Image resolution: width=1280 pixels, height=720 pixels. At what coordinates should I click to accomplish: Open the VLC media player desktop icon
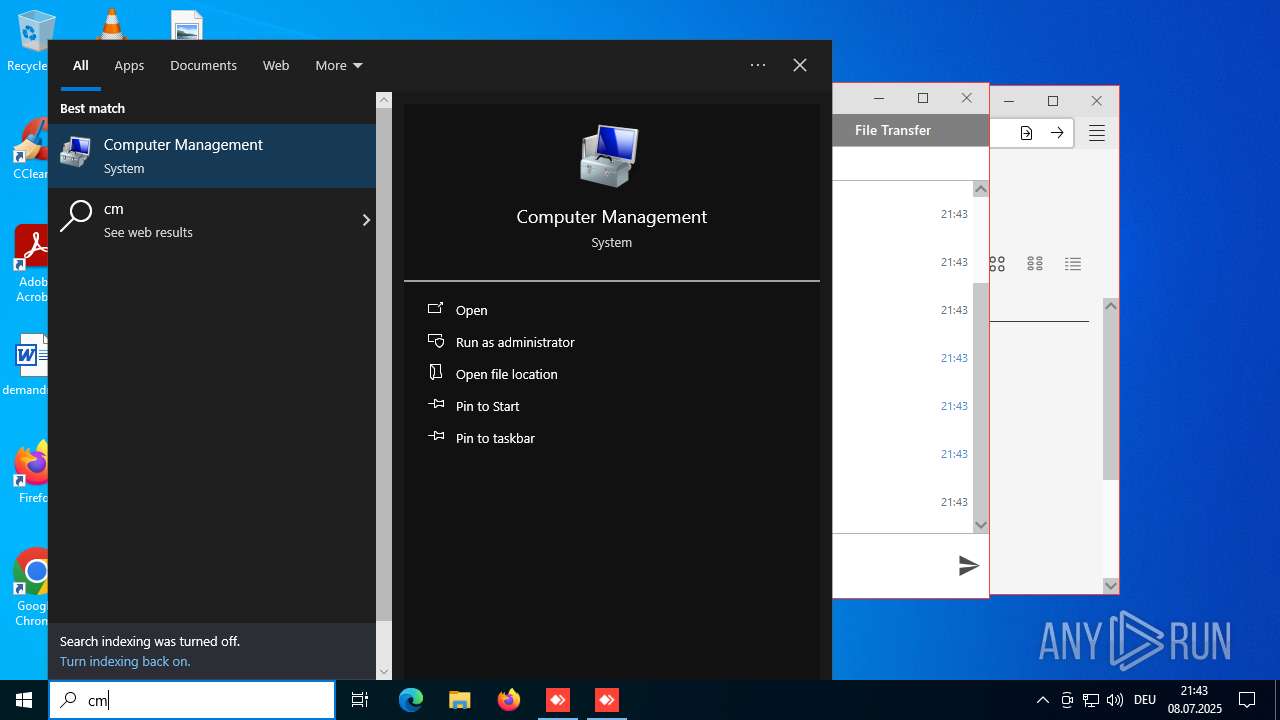point(111,24)
